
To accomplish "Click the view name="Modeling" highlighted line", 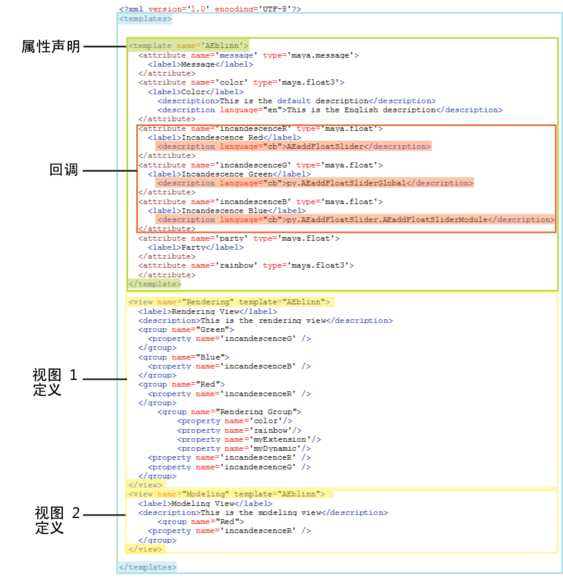I will click(230, 494).
